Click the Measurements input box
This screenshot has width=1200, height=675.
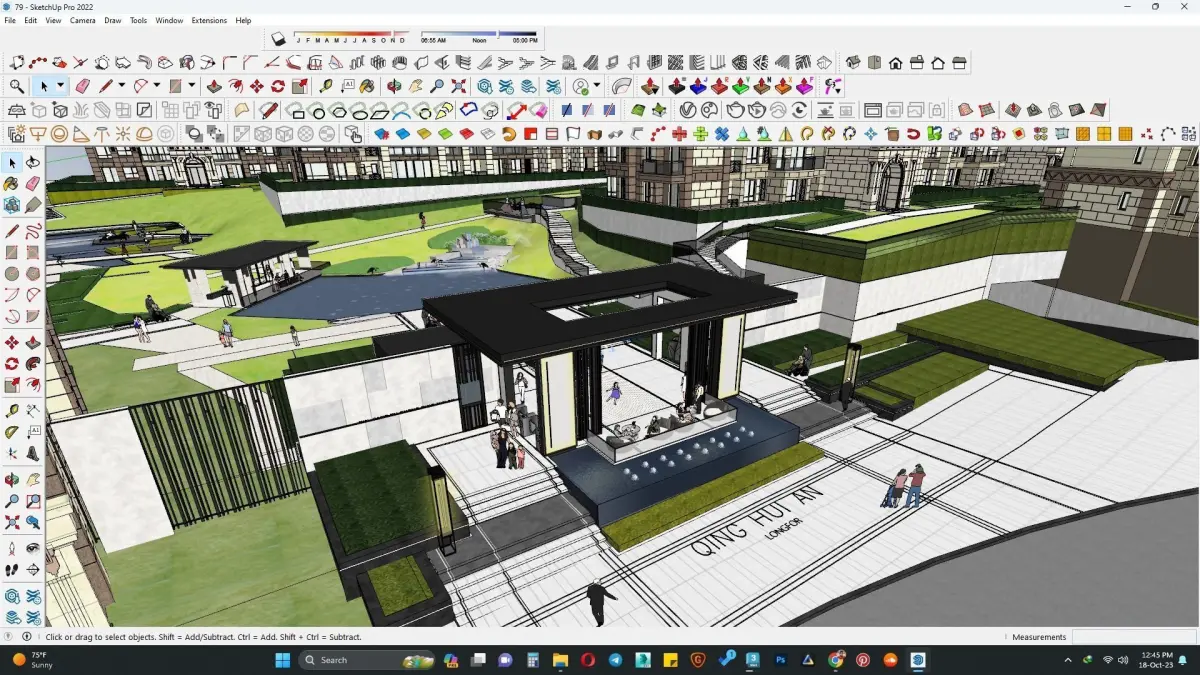pyautogui.click(x=1133, y=637)
